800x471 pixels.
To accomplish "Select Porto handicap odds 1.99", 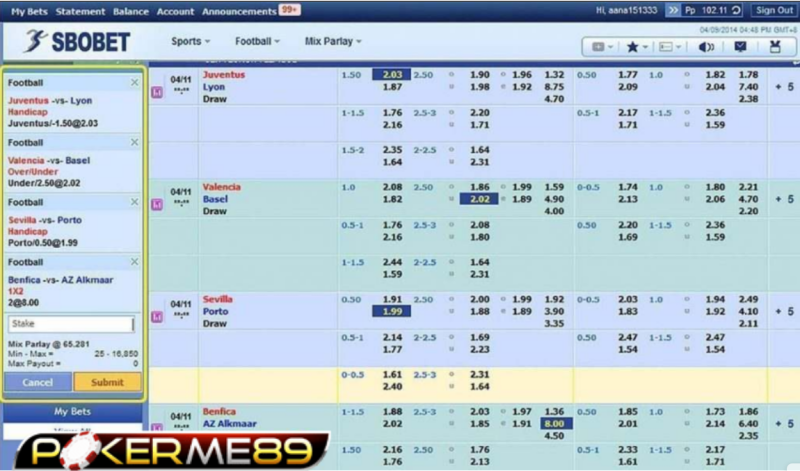I will (x=392, y=311).
